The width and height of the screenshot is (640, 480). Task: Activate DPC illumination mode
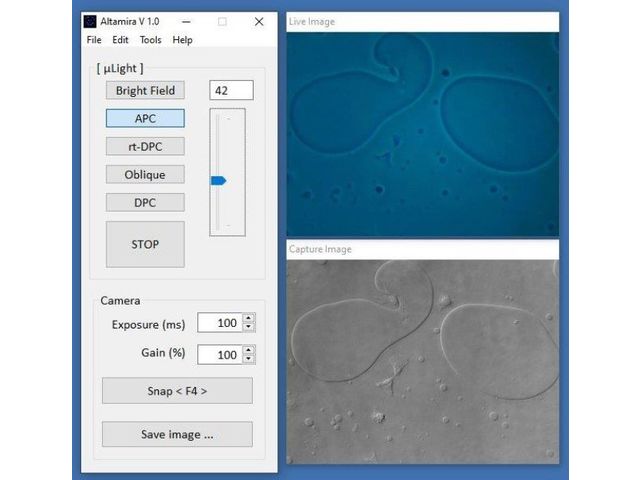145,202
